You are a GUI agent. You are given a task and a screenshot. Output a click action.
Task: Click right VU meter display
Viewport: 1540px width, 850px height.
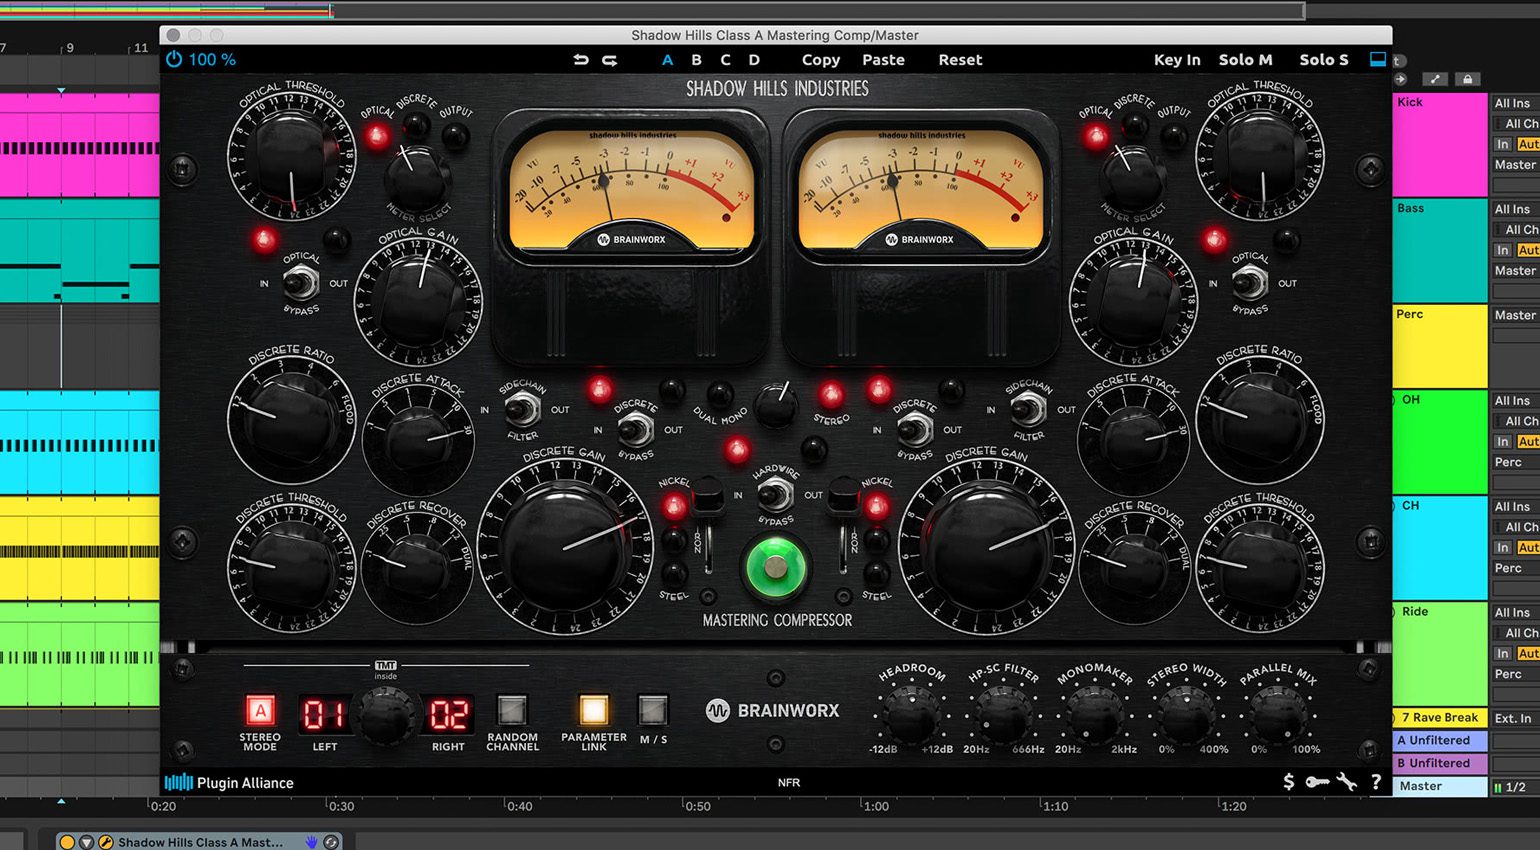tap(921, 188)
